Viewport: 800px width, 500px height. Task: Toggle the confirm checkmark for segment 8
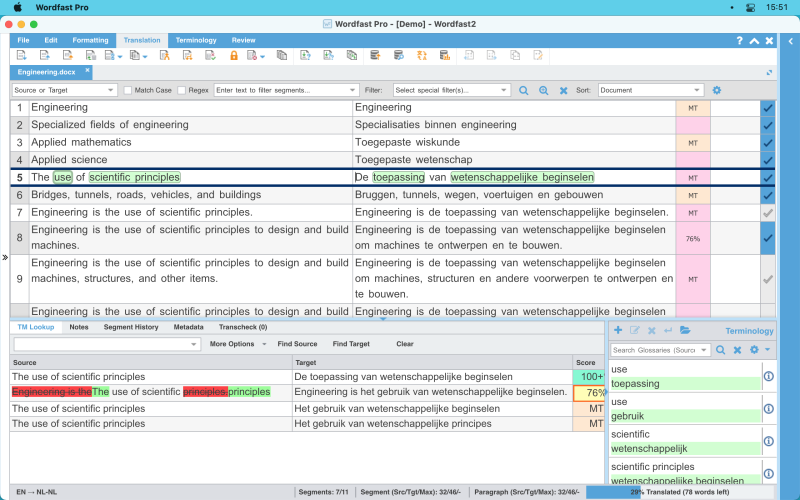tap(767, 238)
